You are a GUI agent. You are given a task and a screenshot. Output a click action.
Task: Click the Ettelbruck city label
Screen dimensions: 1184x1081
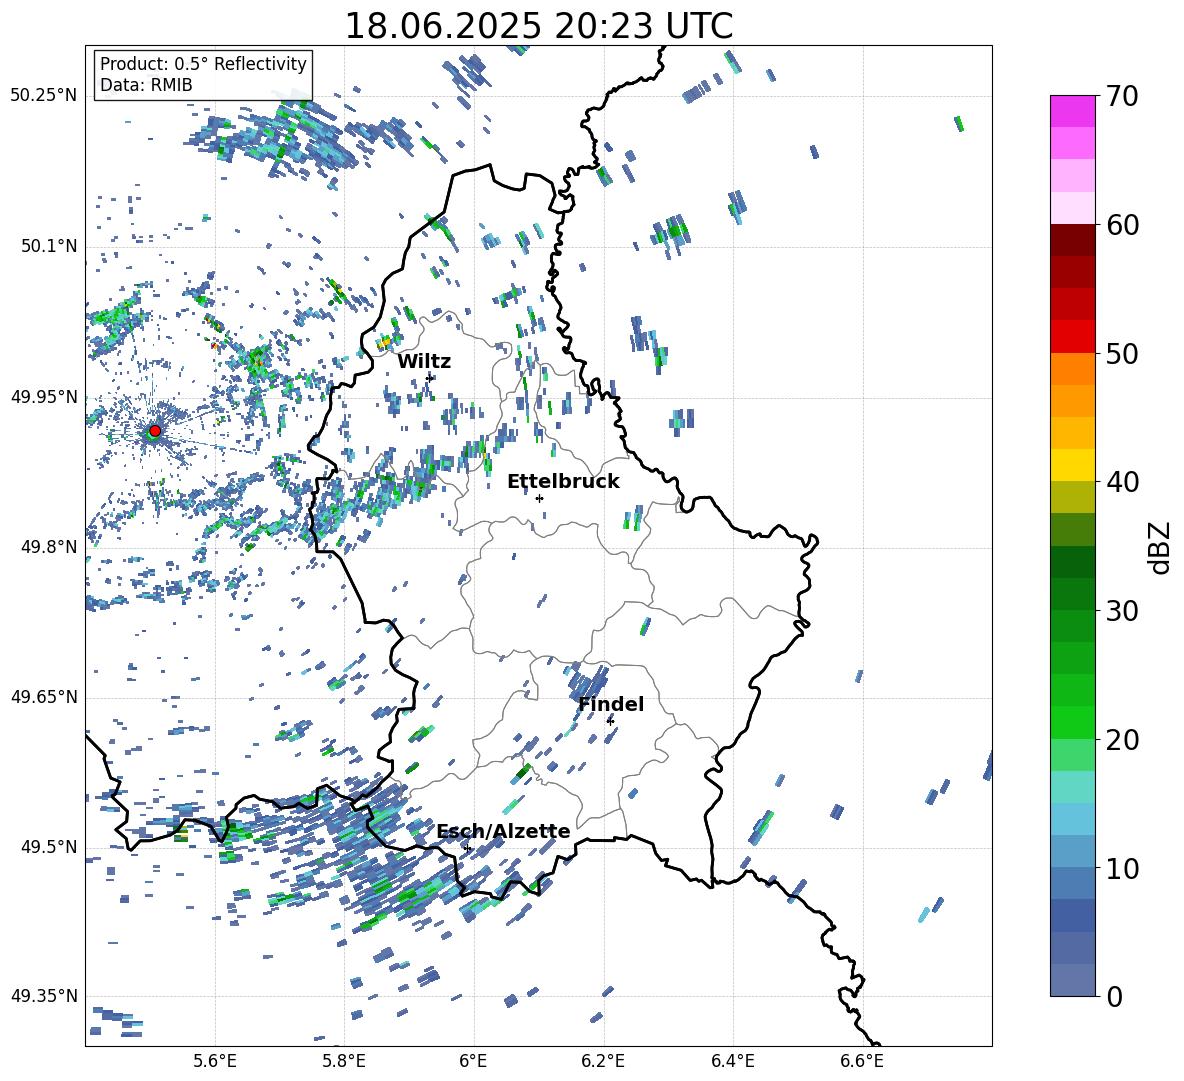pyautogui.click(x=563, y=482)
